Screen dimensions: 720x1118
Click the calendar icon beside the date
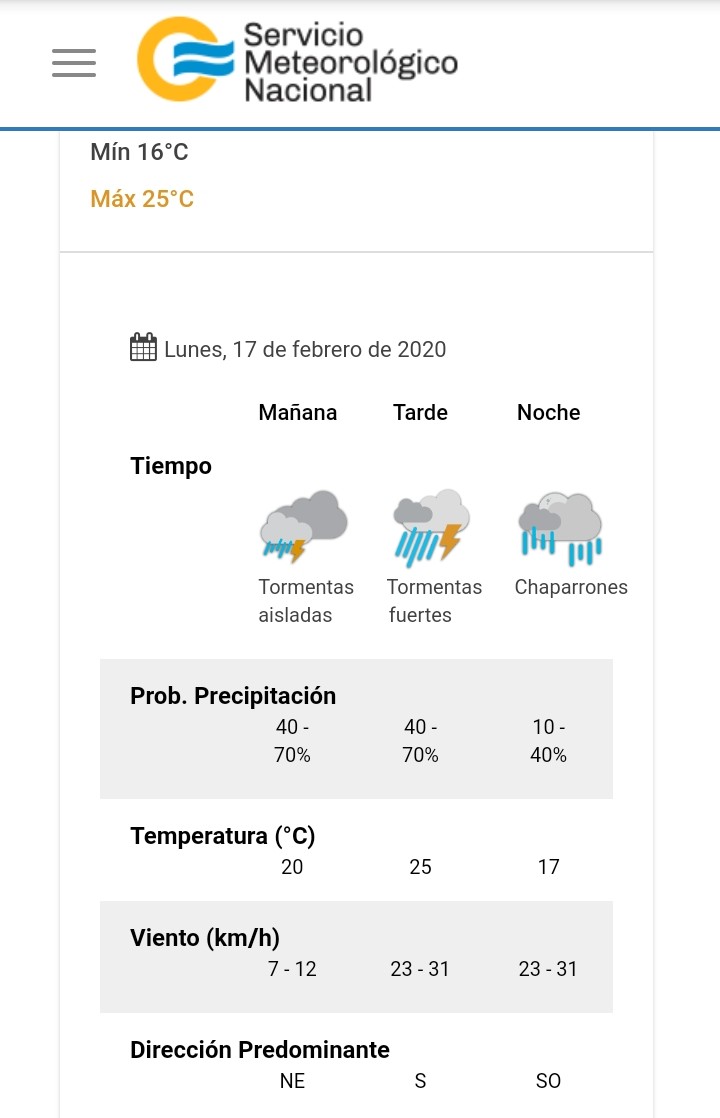[x=143, y=348]
